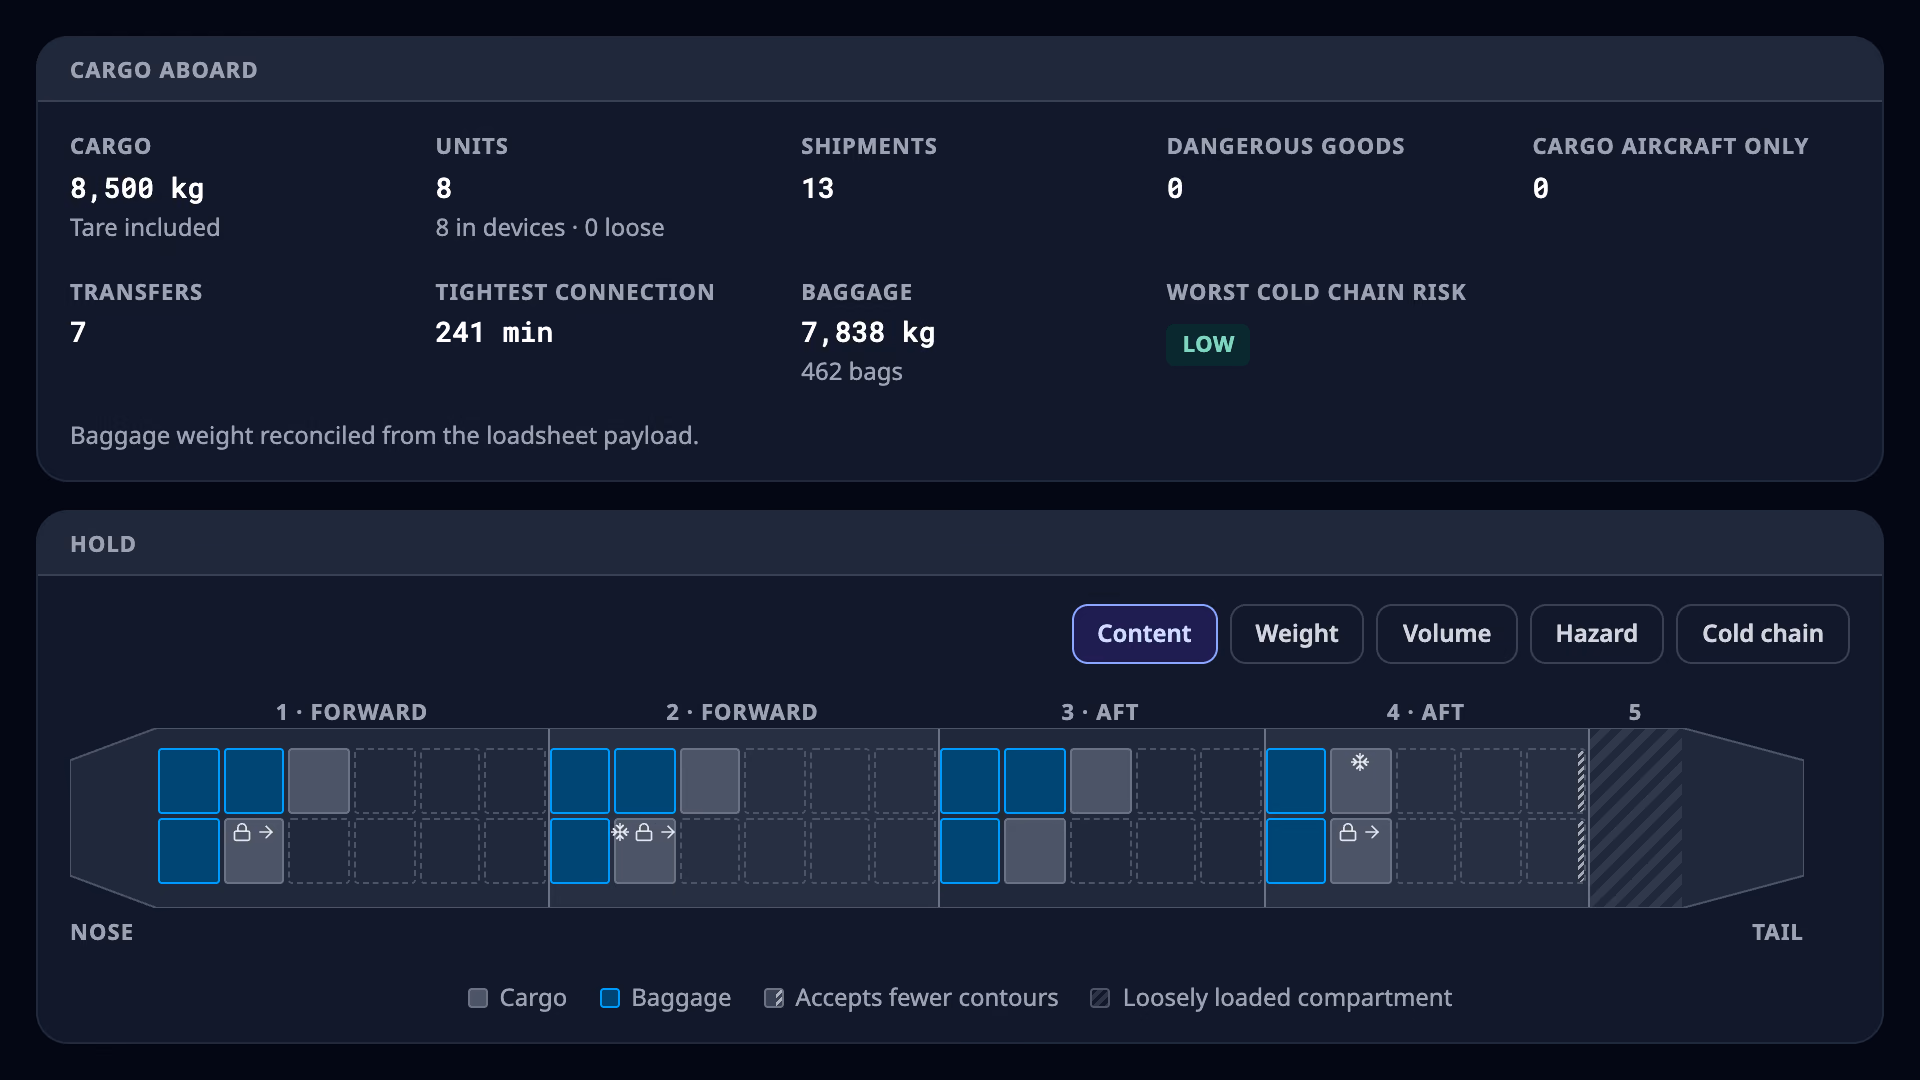The width and height of the screenshot is (1920, 1080).
Task: Click the '1 · FORWARD' compartment label
Action: pyautogui.click(x=351, y=712)
